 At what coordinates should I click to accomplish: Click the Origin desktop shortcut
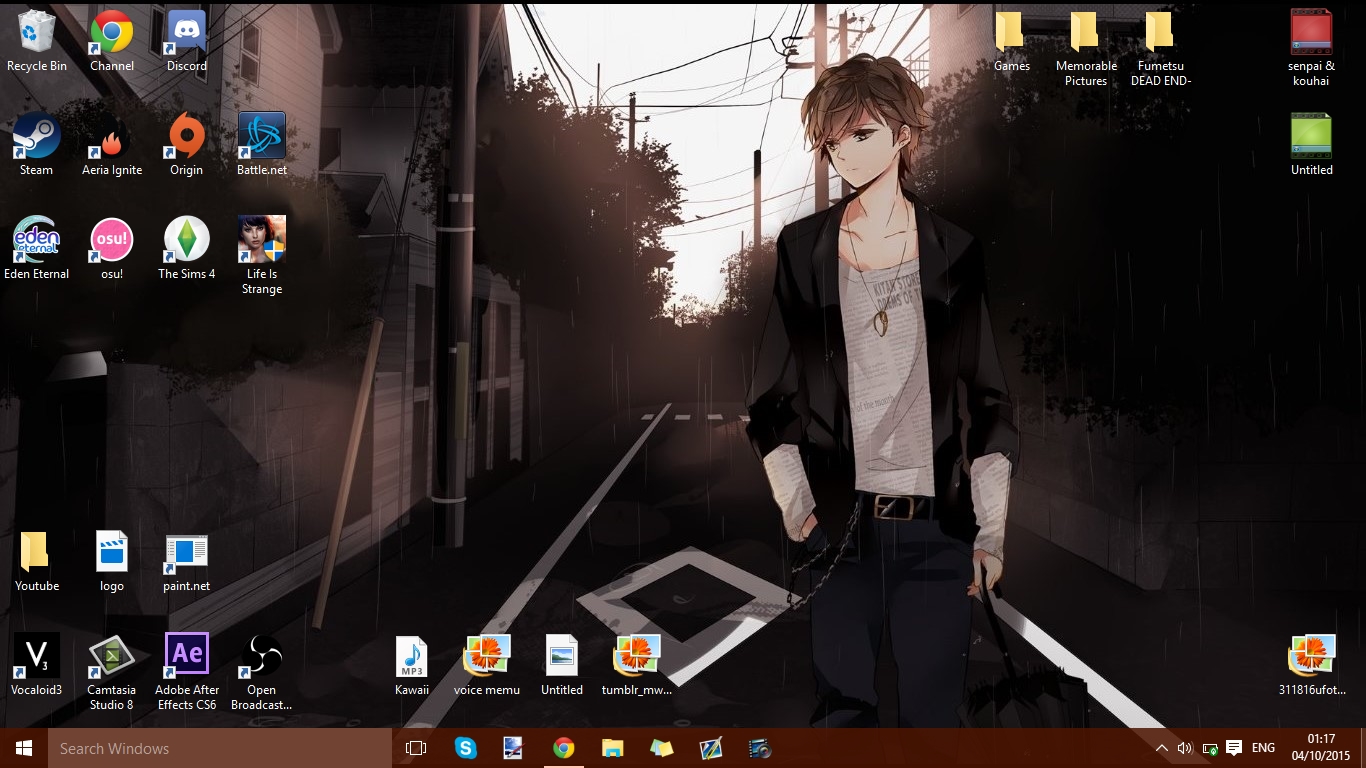pyautogui.click(x=186, y=145)
